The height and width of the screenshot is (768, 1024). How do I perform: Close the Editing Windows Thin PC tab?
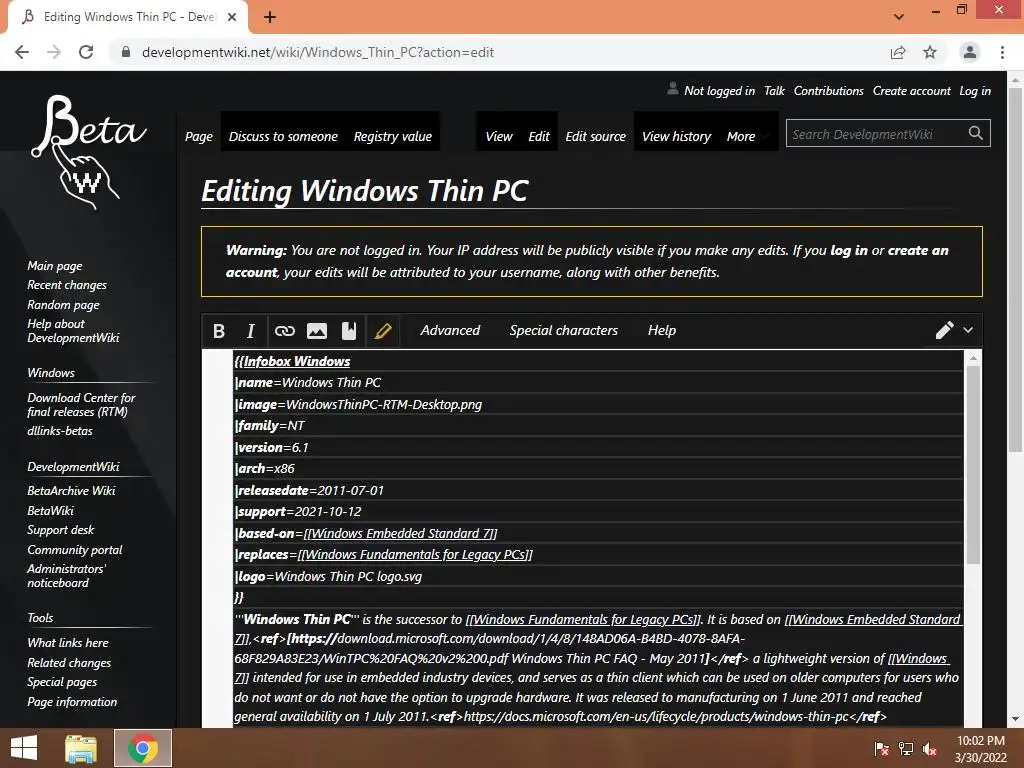[x=232, y=17]
